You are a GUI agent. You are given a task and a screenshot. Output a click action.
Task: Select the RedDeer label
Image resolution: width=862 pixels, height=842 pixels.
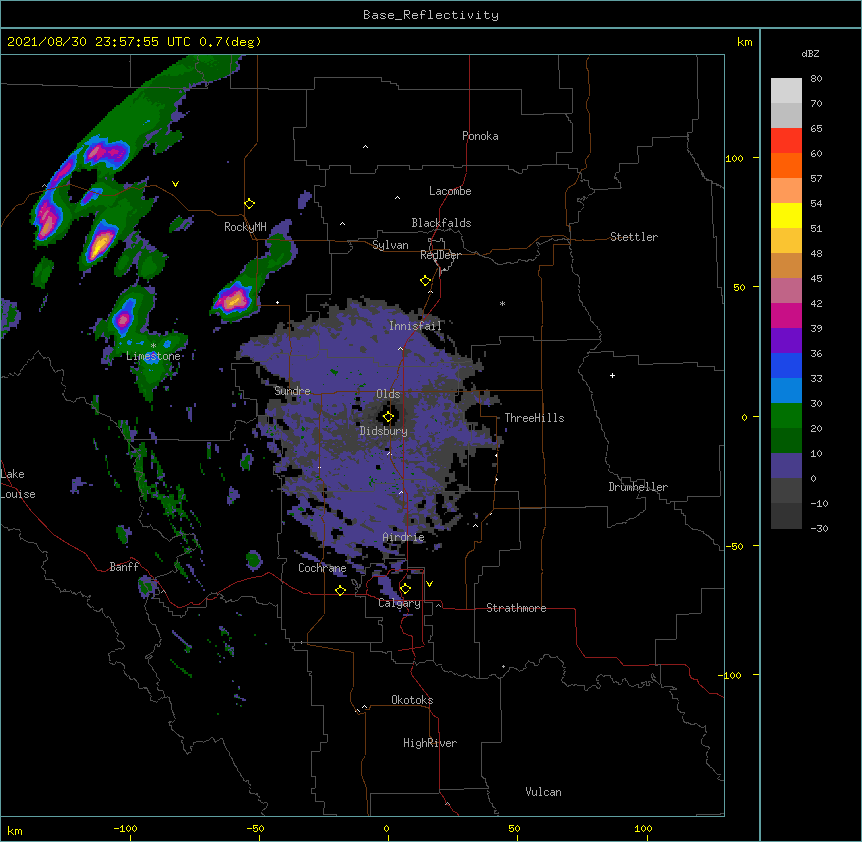[440, 255]
